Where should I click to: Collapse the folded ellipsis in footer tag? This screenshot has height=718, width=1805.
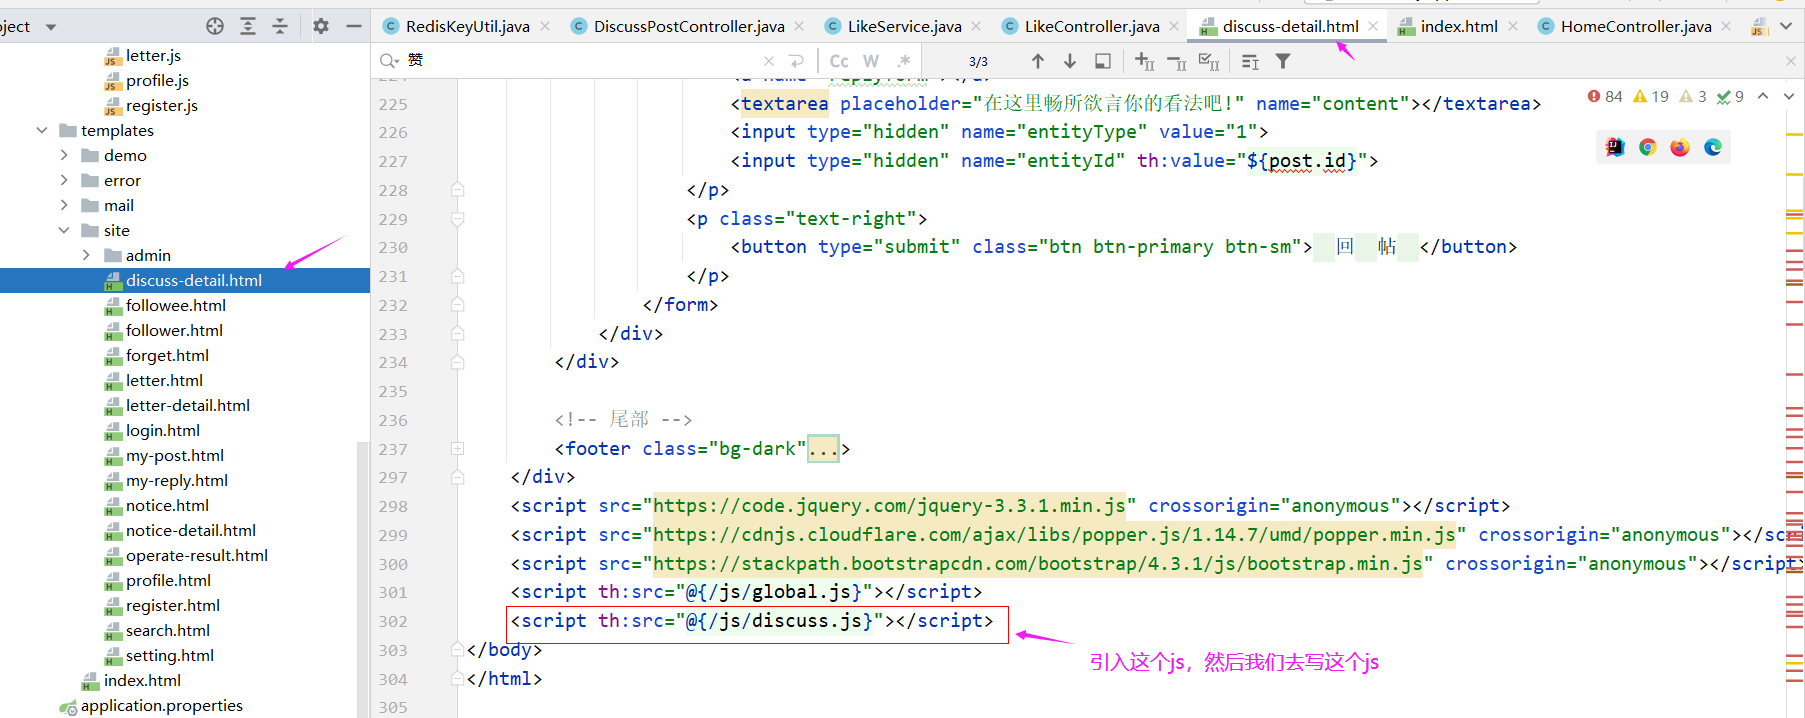823,449
